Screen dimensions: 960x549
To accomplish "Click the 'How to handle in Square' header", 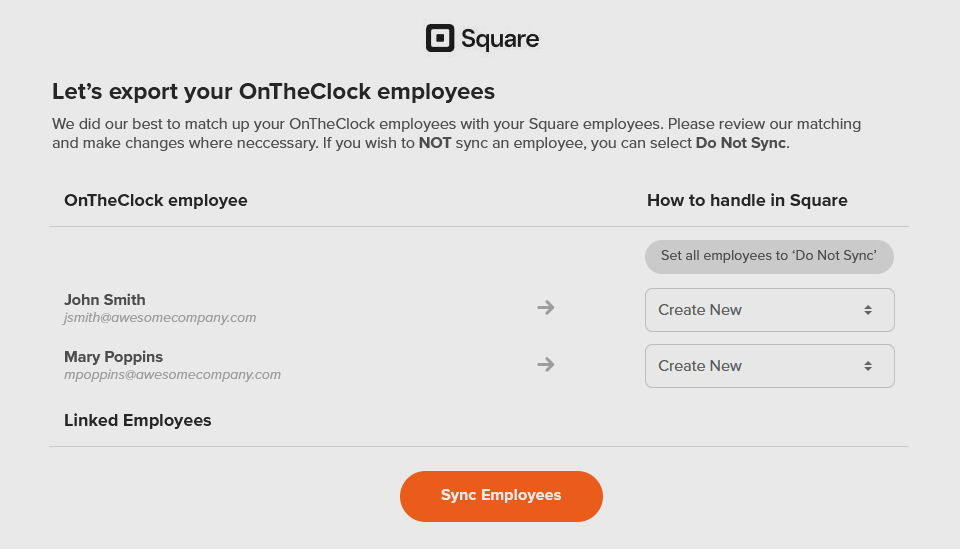I will point(747,200).
